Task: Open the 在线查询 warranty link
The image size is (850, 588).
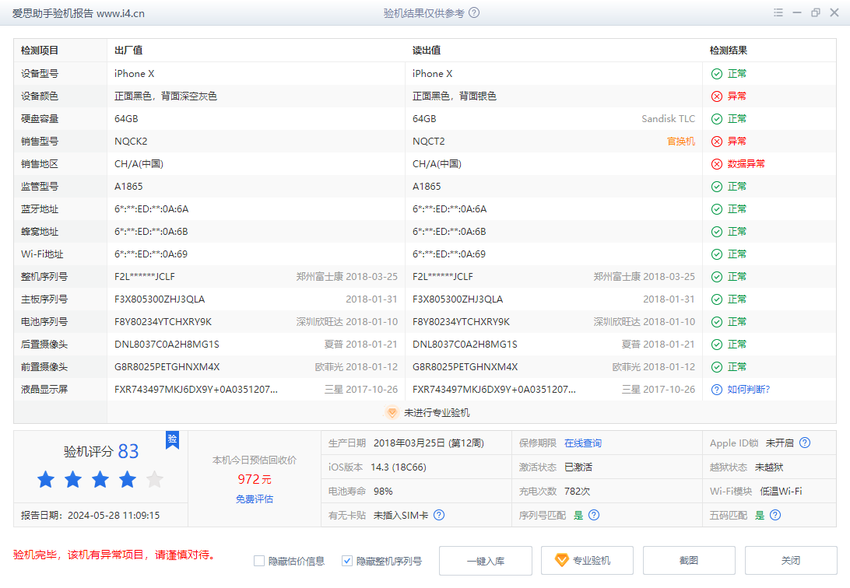Action: pos(583,443)
